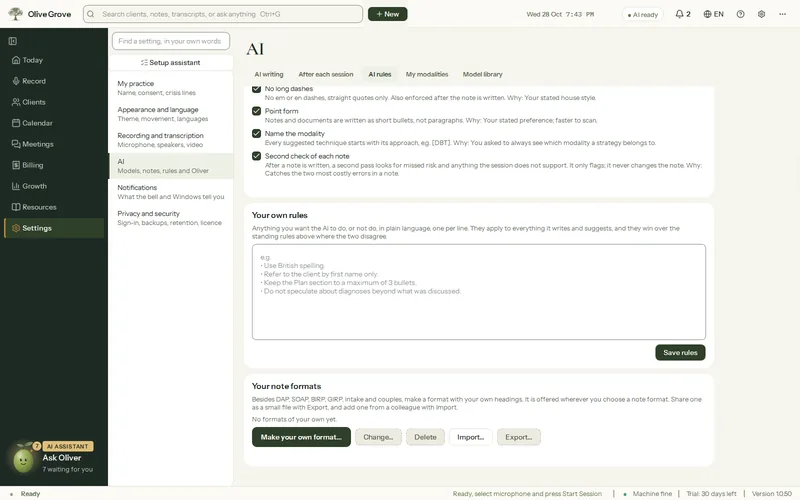
Task: Click Make your own format button
Action: (301, 437)
